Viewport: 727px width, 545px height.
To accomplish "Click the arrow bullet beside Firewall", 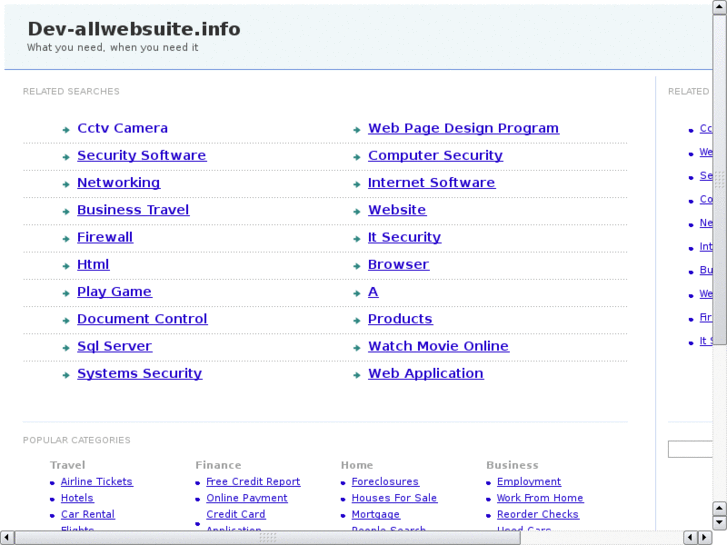I will pyautogui.click(x=66, y=239).
